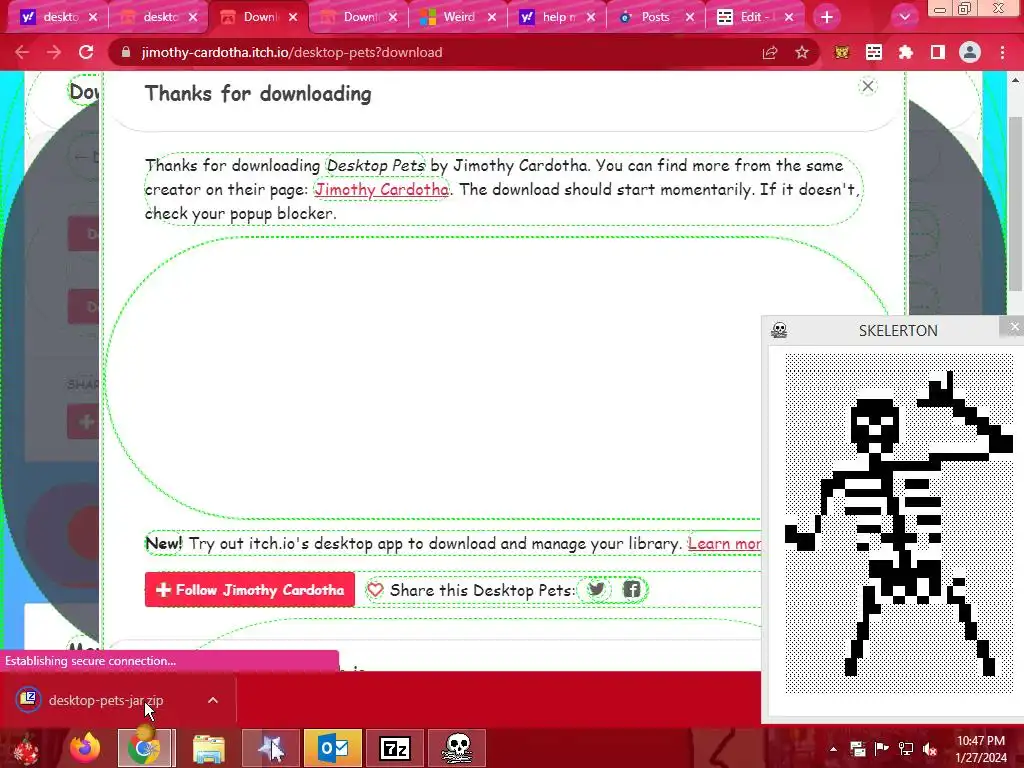Viewport: 1024px width, 768px height.
Task: Click the dancing skeleton image
Action: click(x=899, y=522)
